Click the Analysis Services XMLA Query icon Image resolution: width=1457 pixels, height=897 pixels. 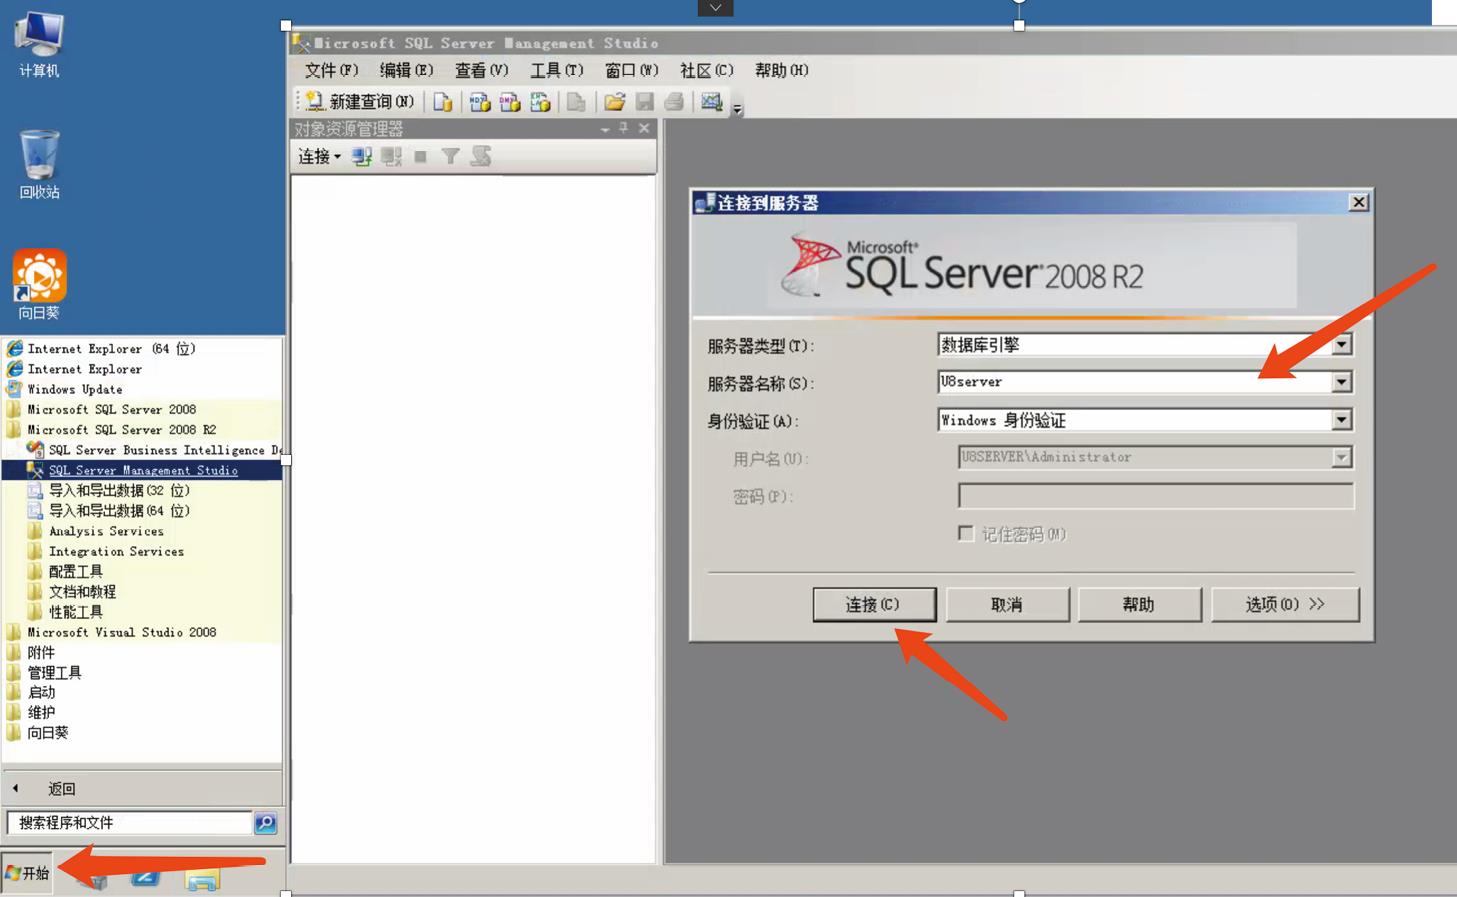540,102
